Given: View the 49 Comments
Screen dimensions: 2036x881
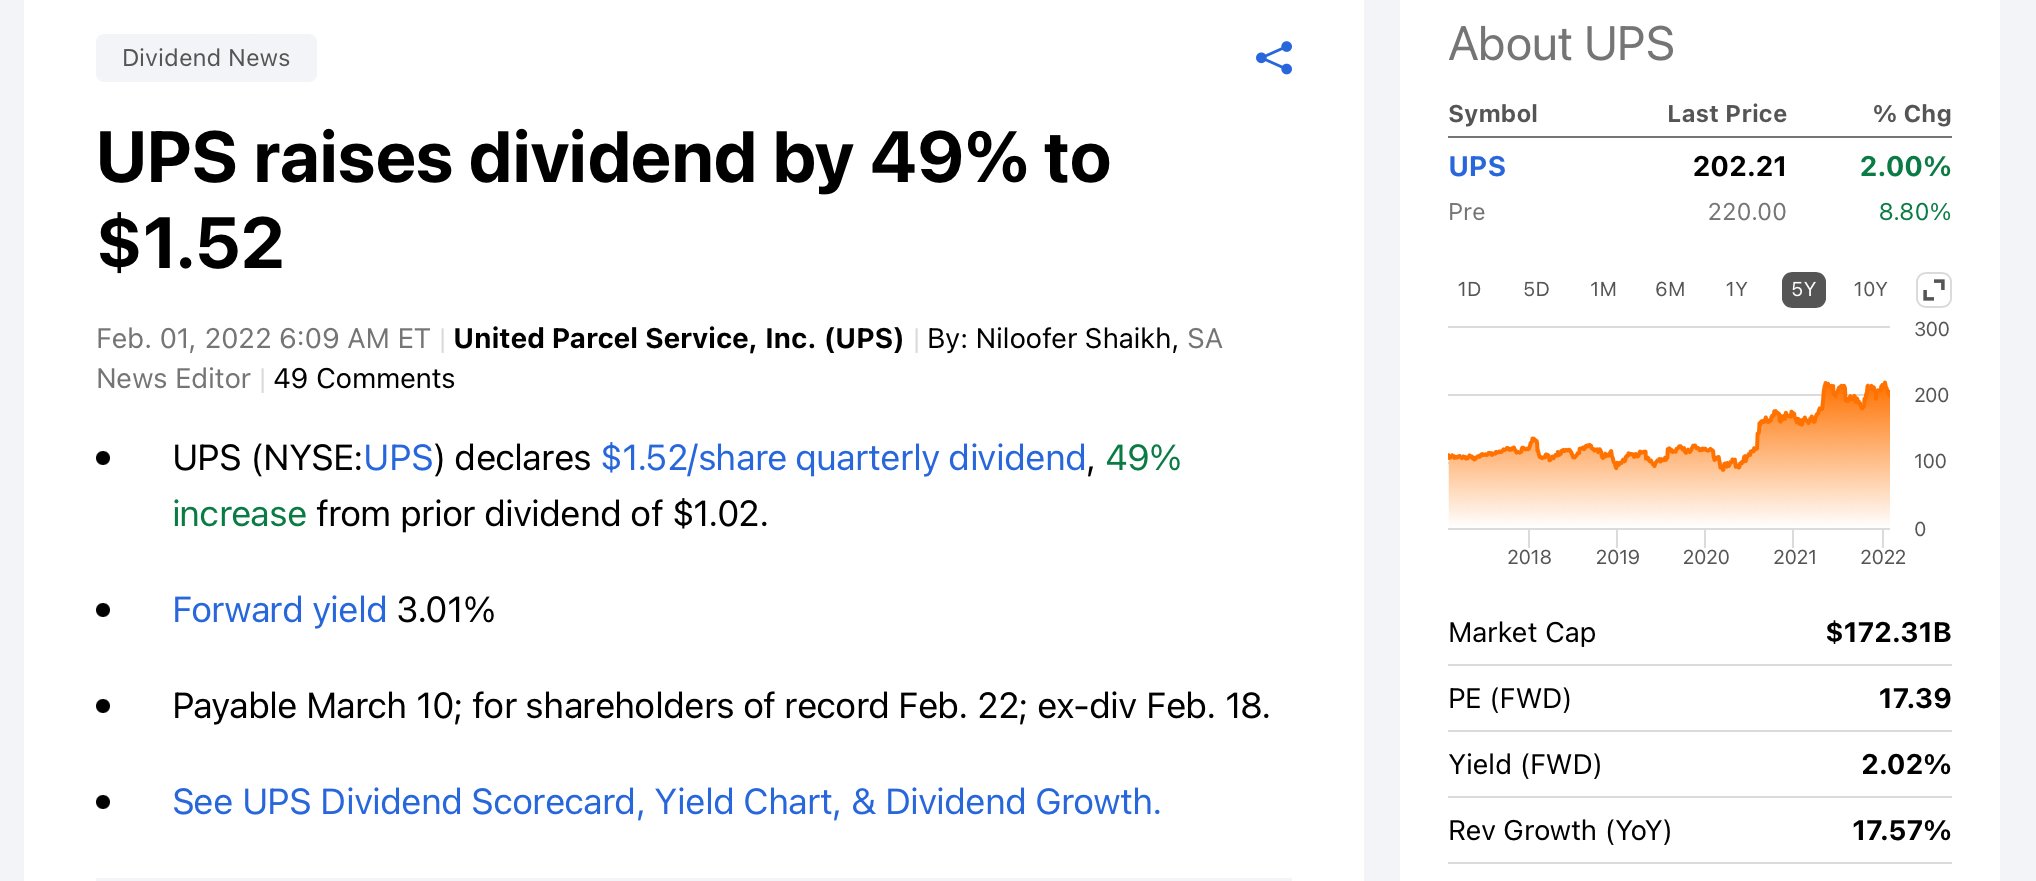Looking at the screenshot, I should pos(364,379).
